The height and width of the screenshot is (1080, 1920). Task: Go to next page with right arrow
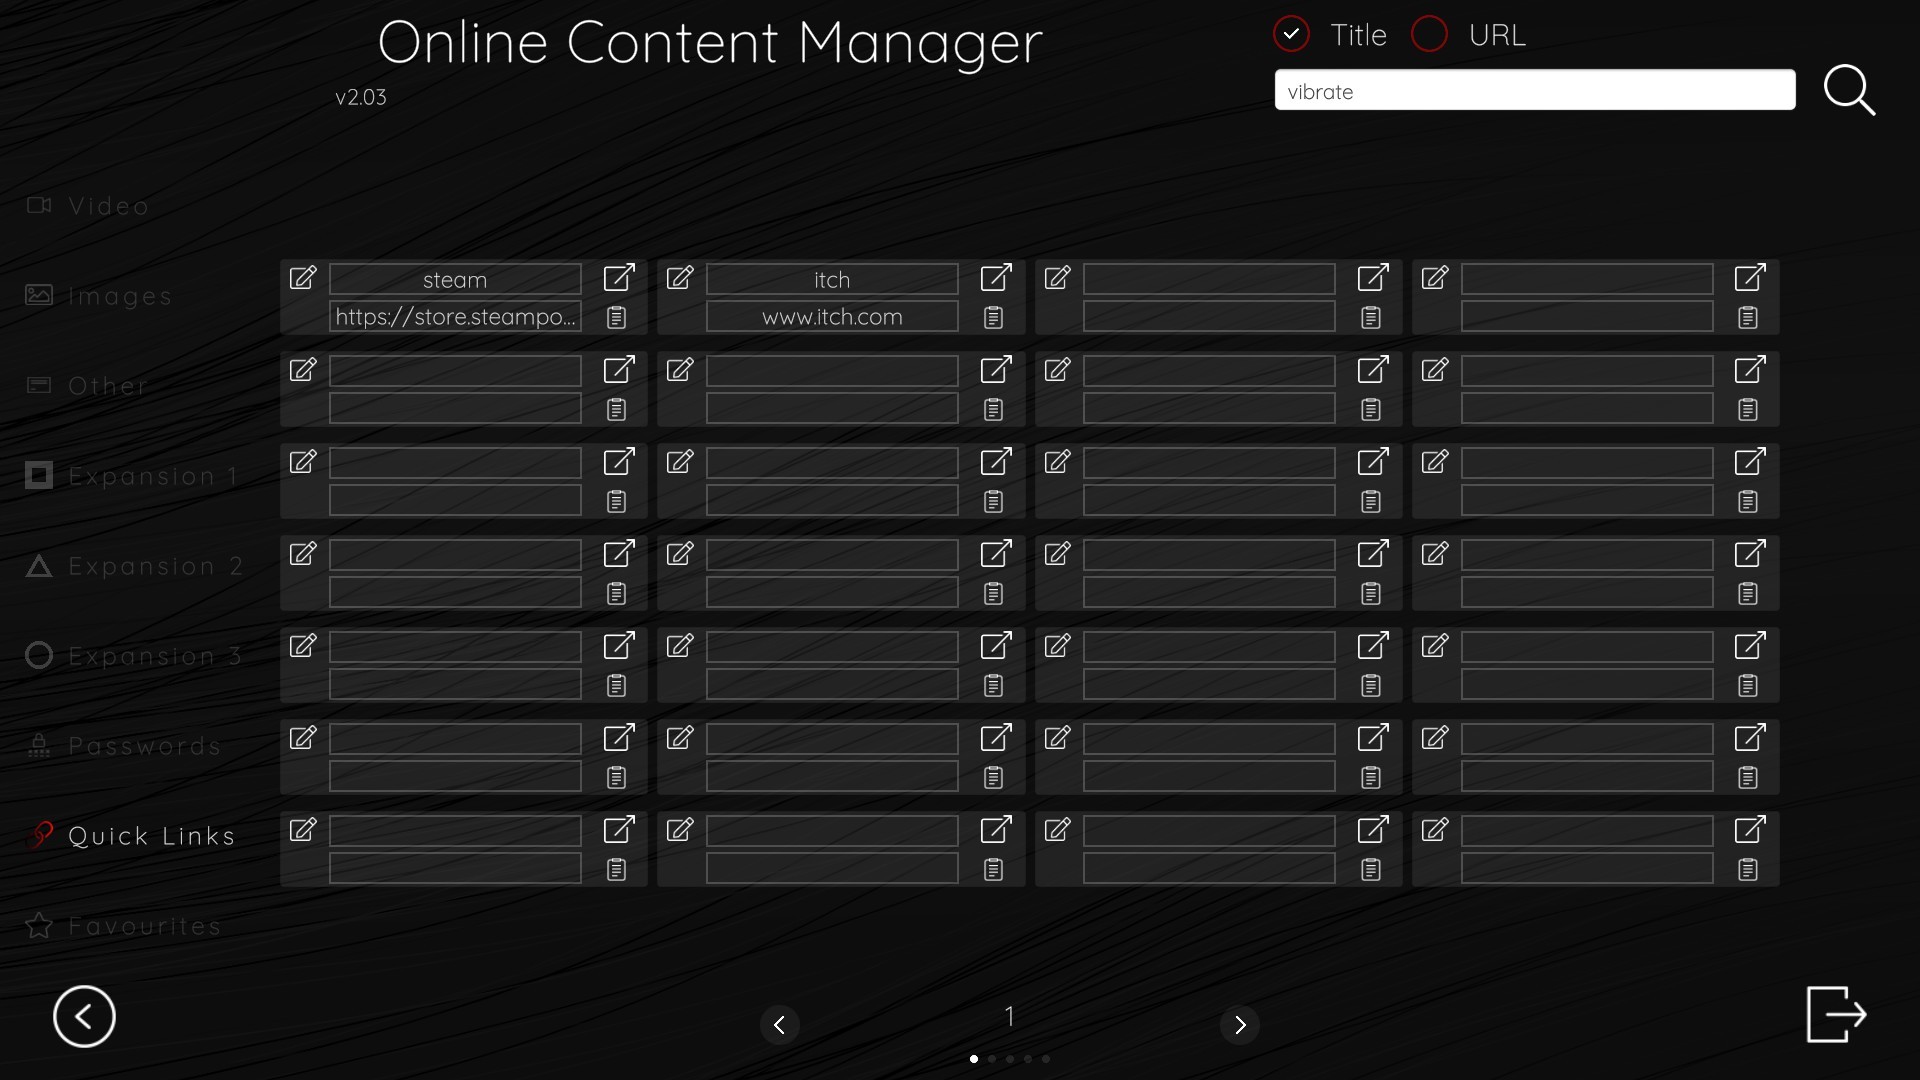(1240, 1025)
